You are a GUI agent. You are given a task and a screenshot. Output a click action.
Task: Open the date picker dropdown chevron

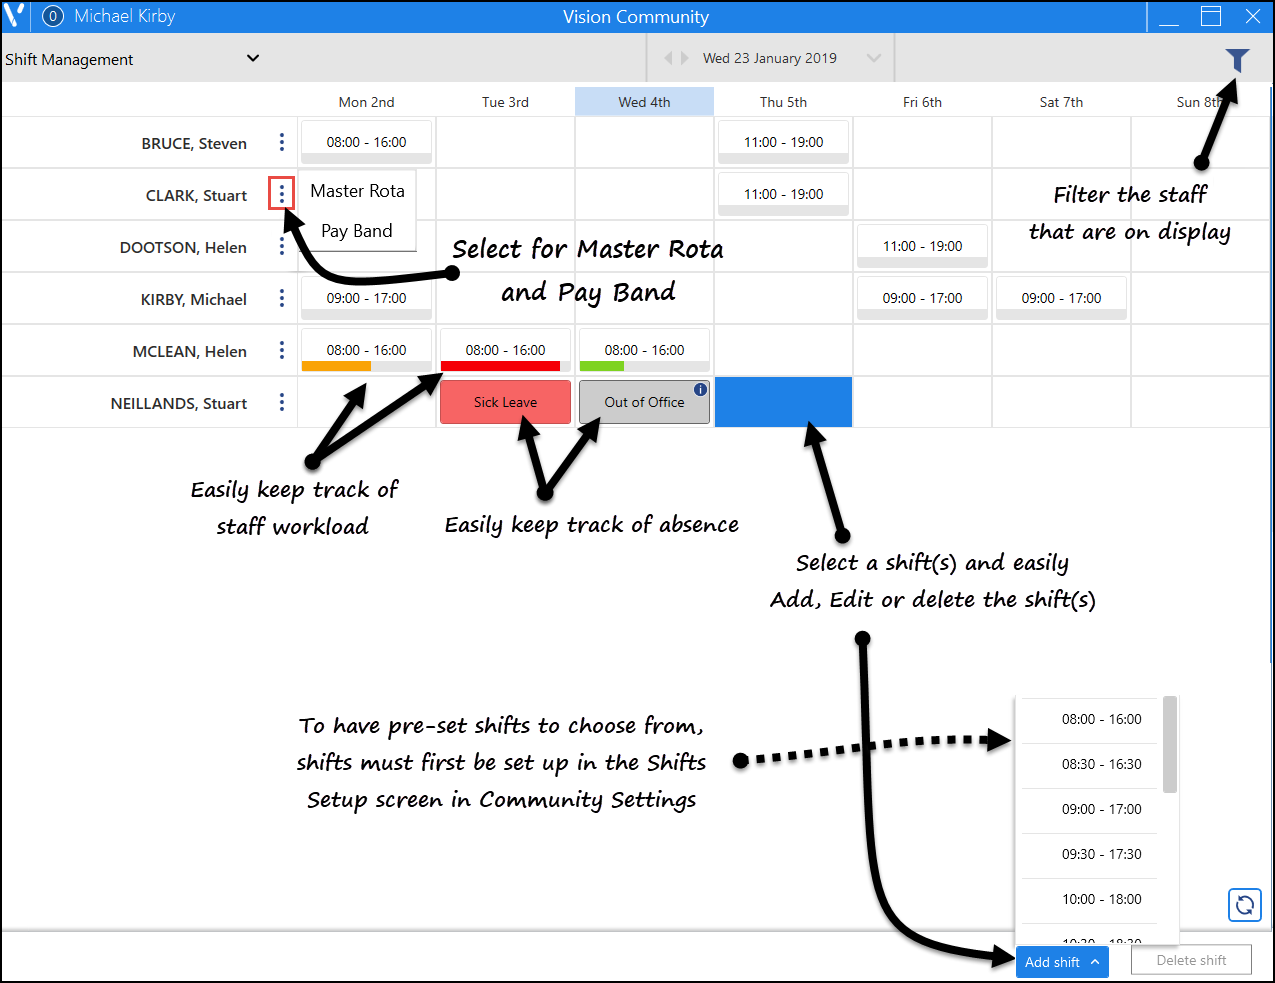874,58
